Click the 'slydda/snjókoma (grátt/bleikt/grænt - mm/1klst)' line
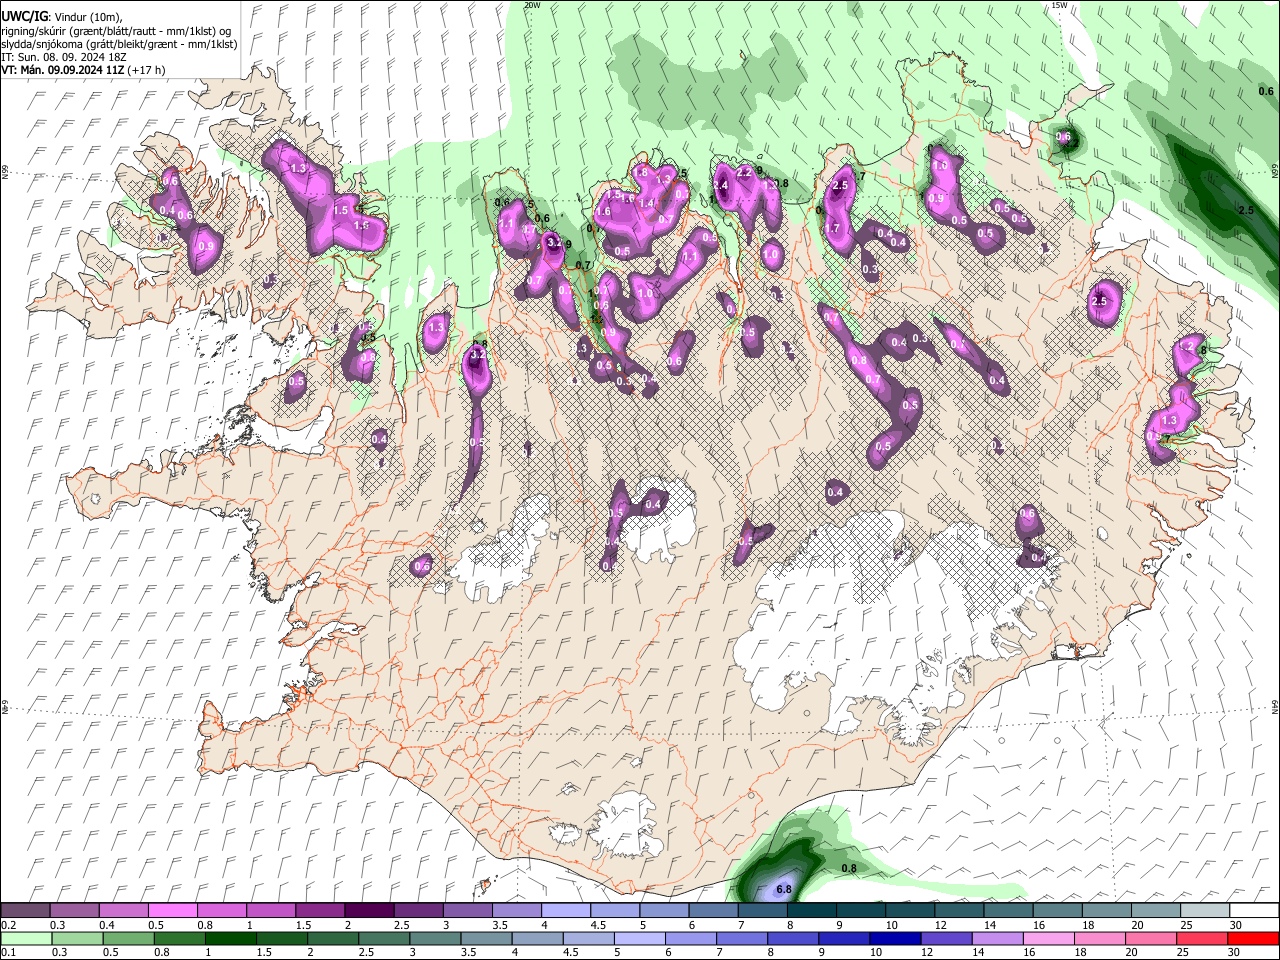 pos(119,44)
